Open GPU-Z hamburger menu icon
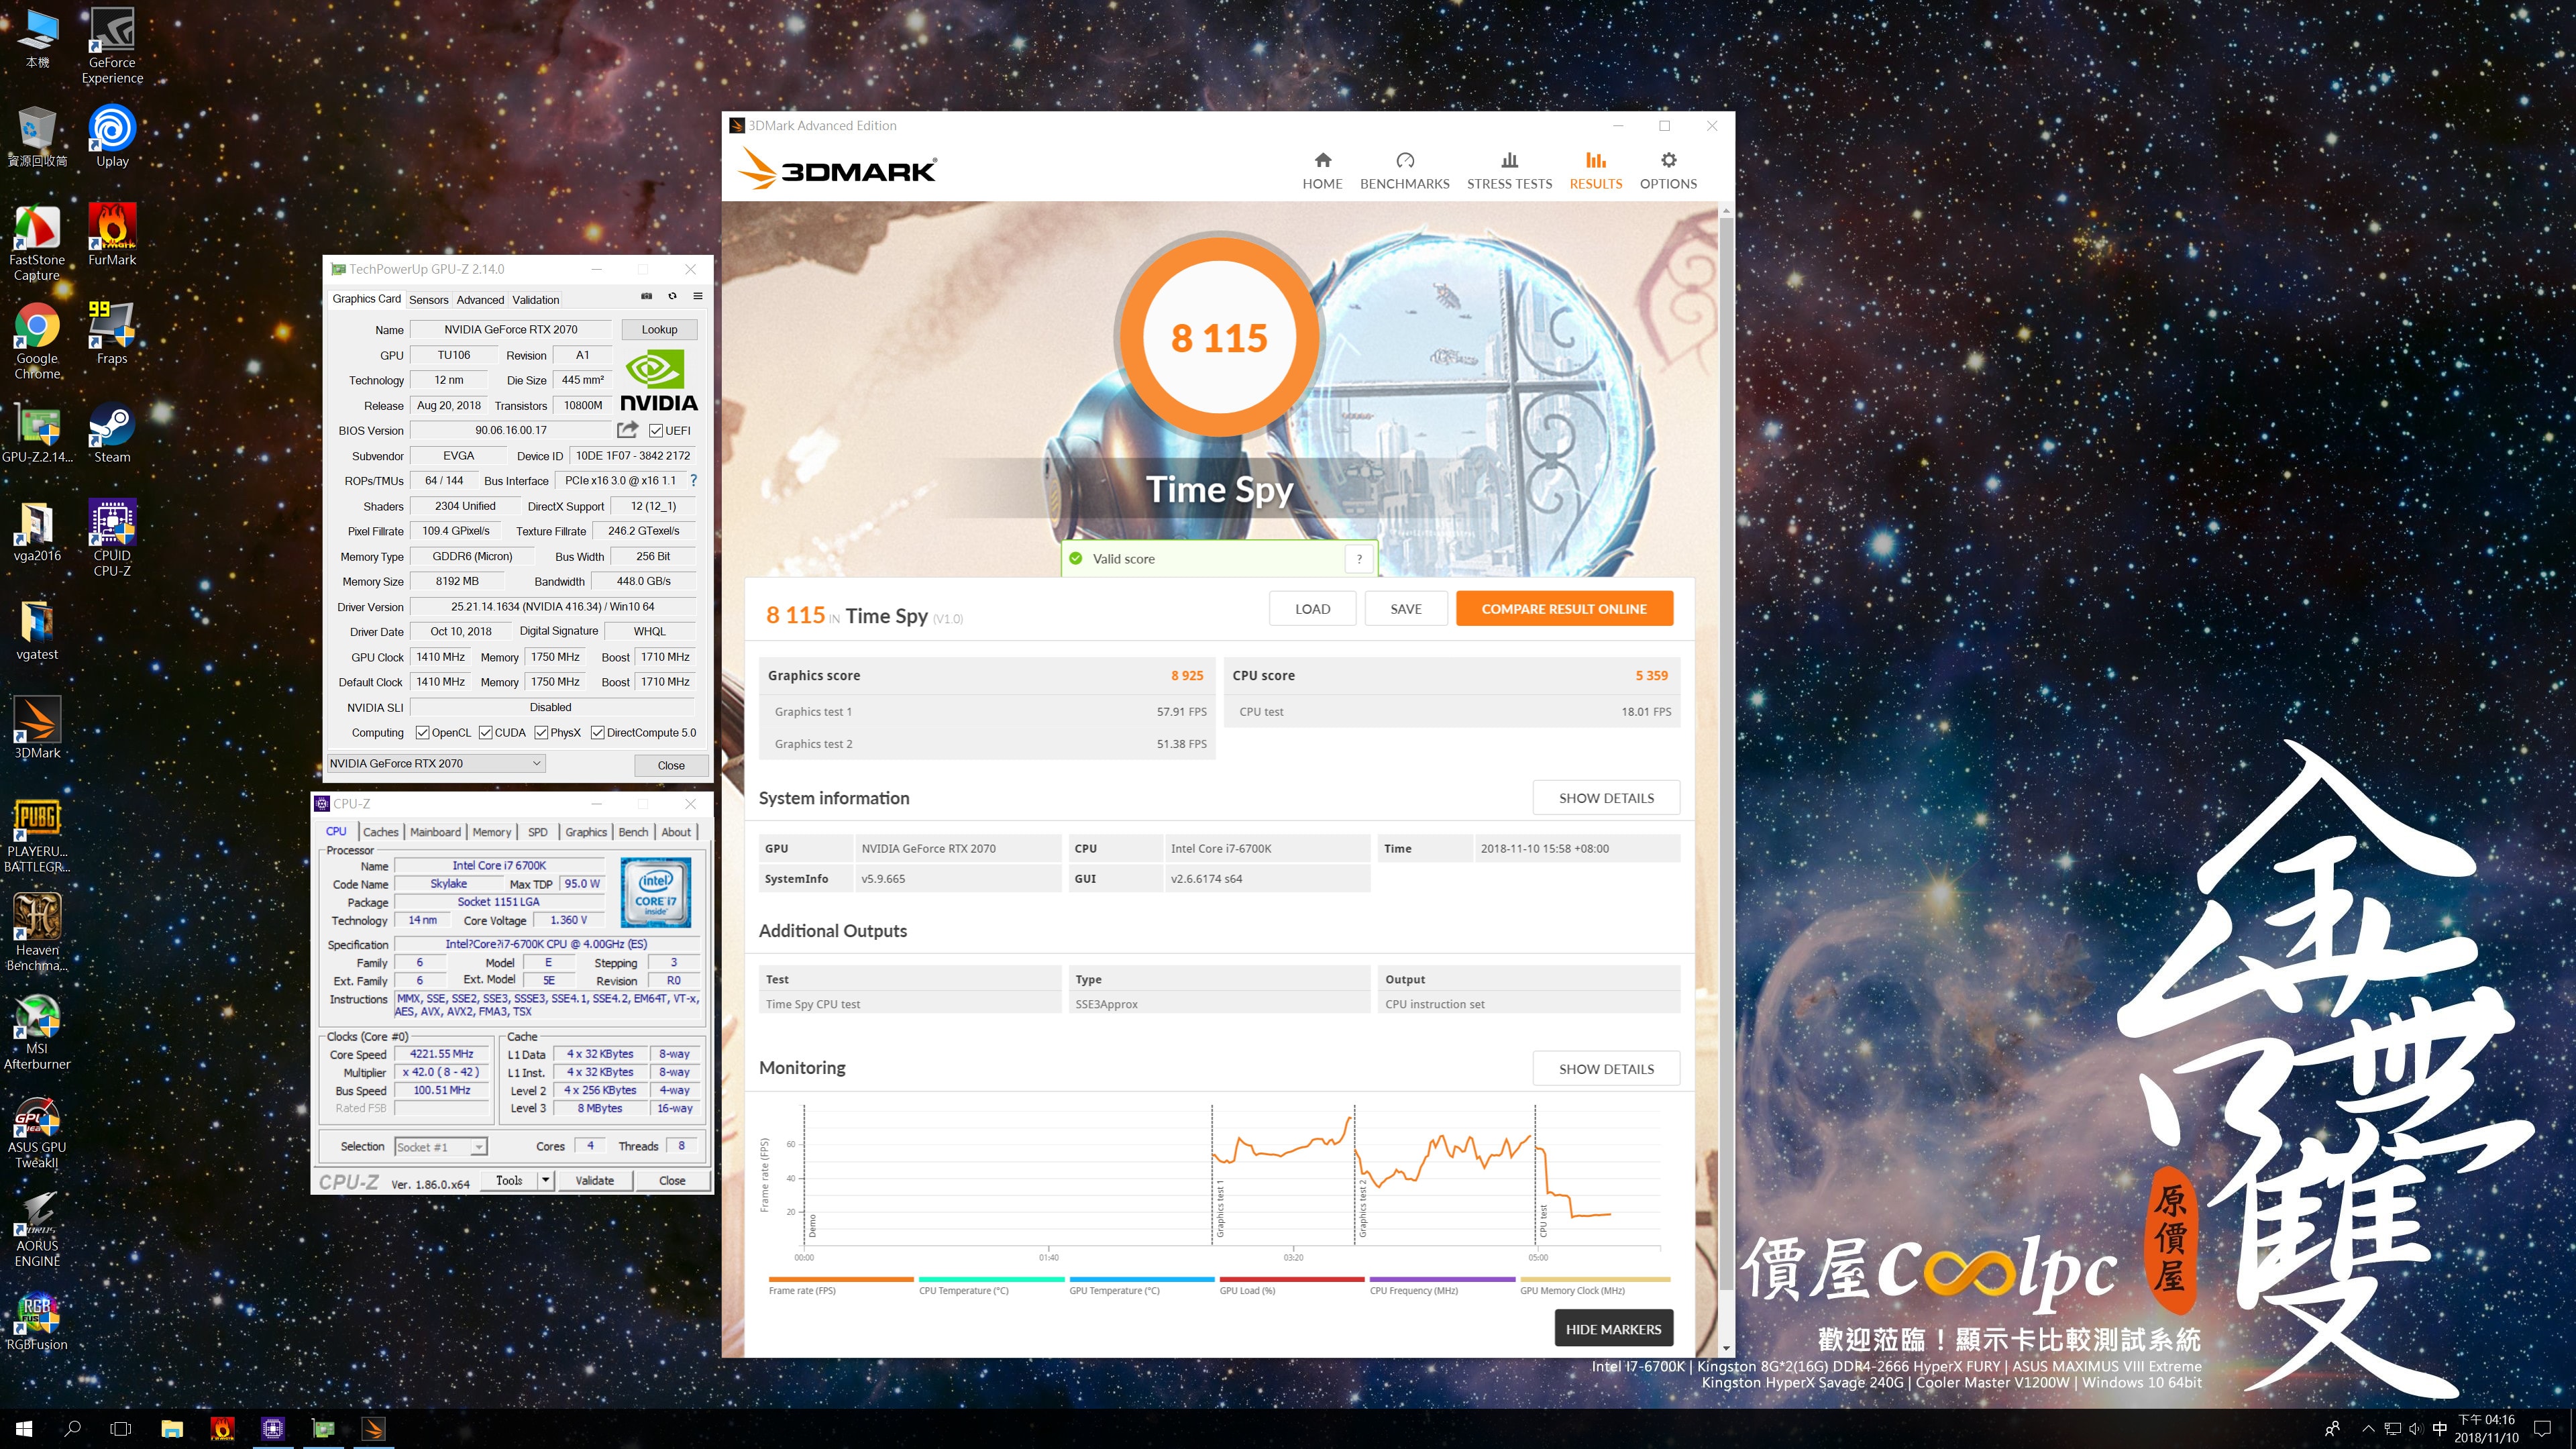The image size is (2576, 1449). (x=698, y=297)
